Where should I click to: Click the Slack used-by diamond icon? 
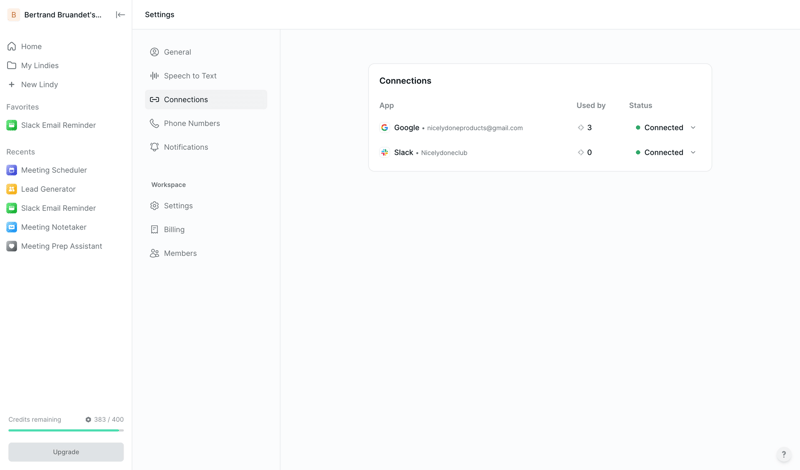point(581,152)
